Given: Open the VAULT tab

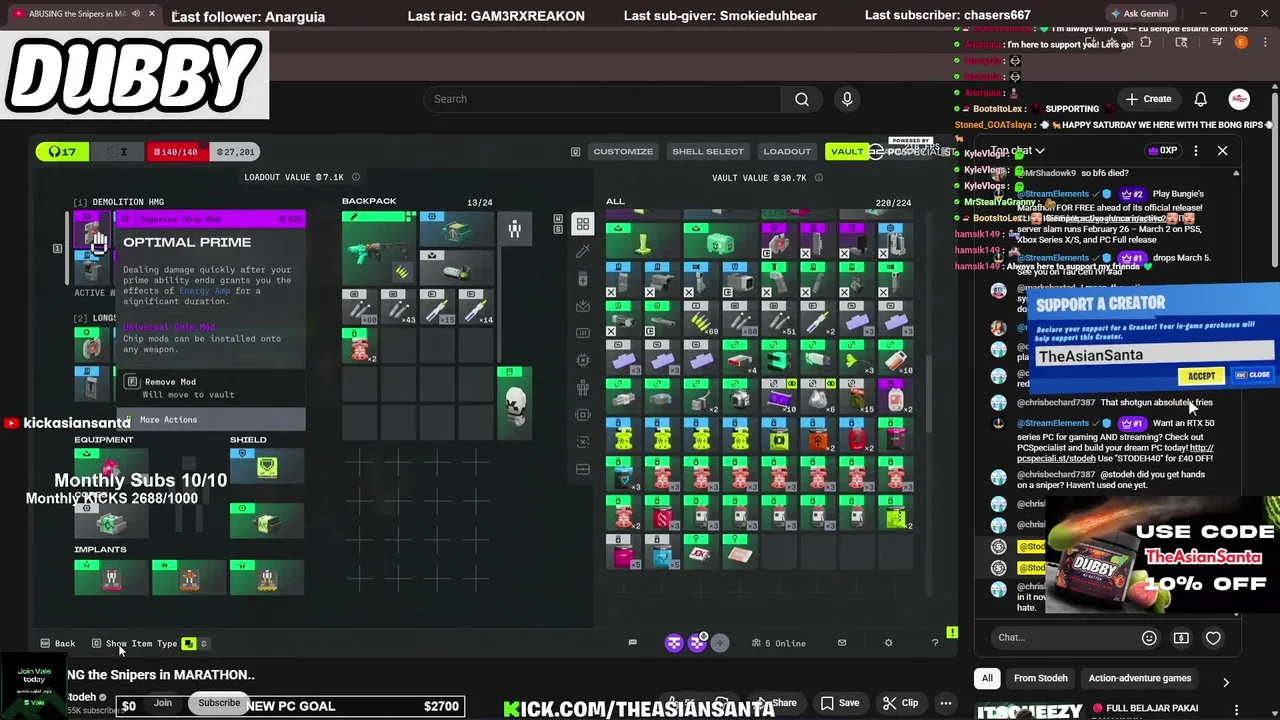Looking at the screenshot, I should 846,151.
